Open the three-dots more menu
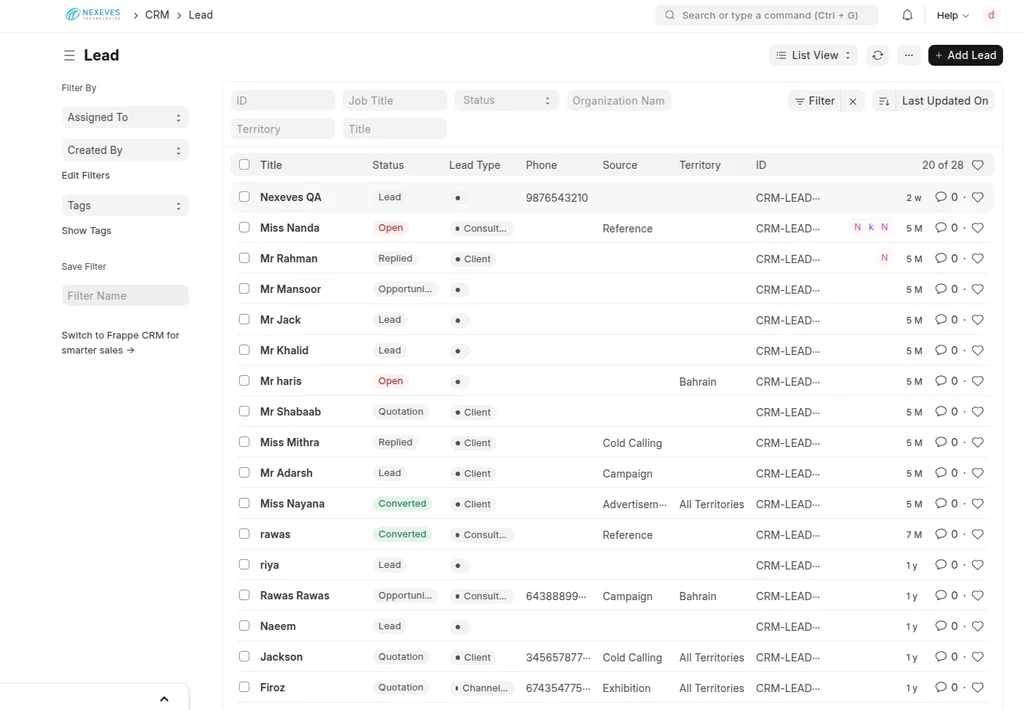 click(908, 56)
